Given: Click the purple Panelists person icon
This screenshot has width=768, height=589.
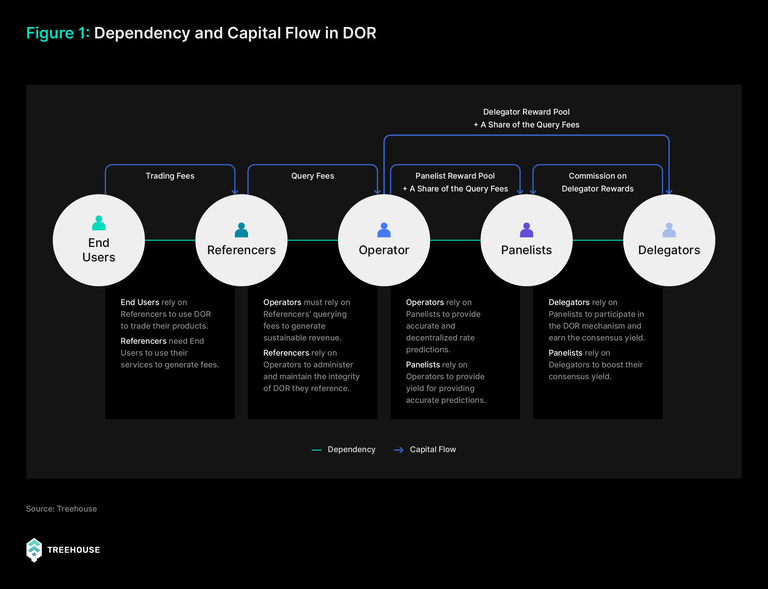Looking at the screenshot, I should tap(527, 230).
